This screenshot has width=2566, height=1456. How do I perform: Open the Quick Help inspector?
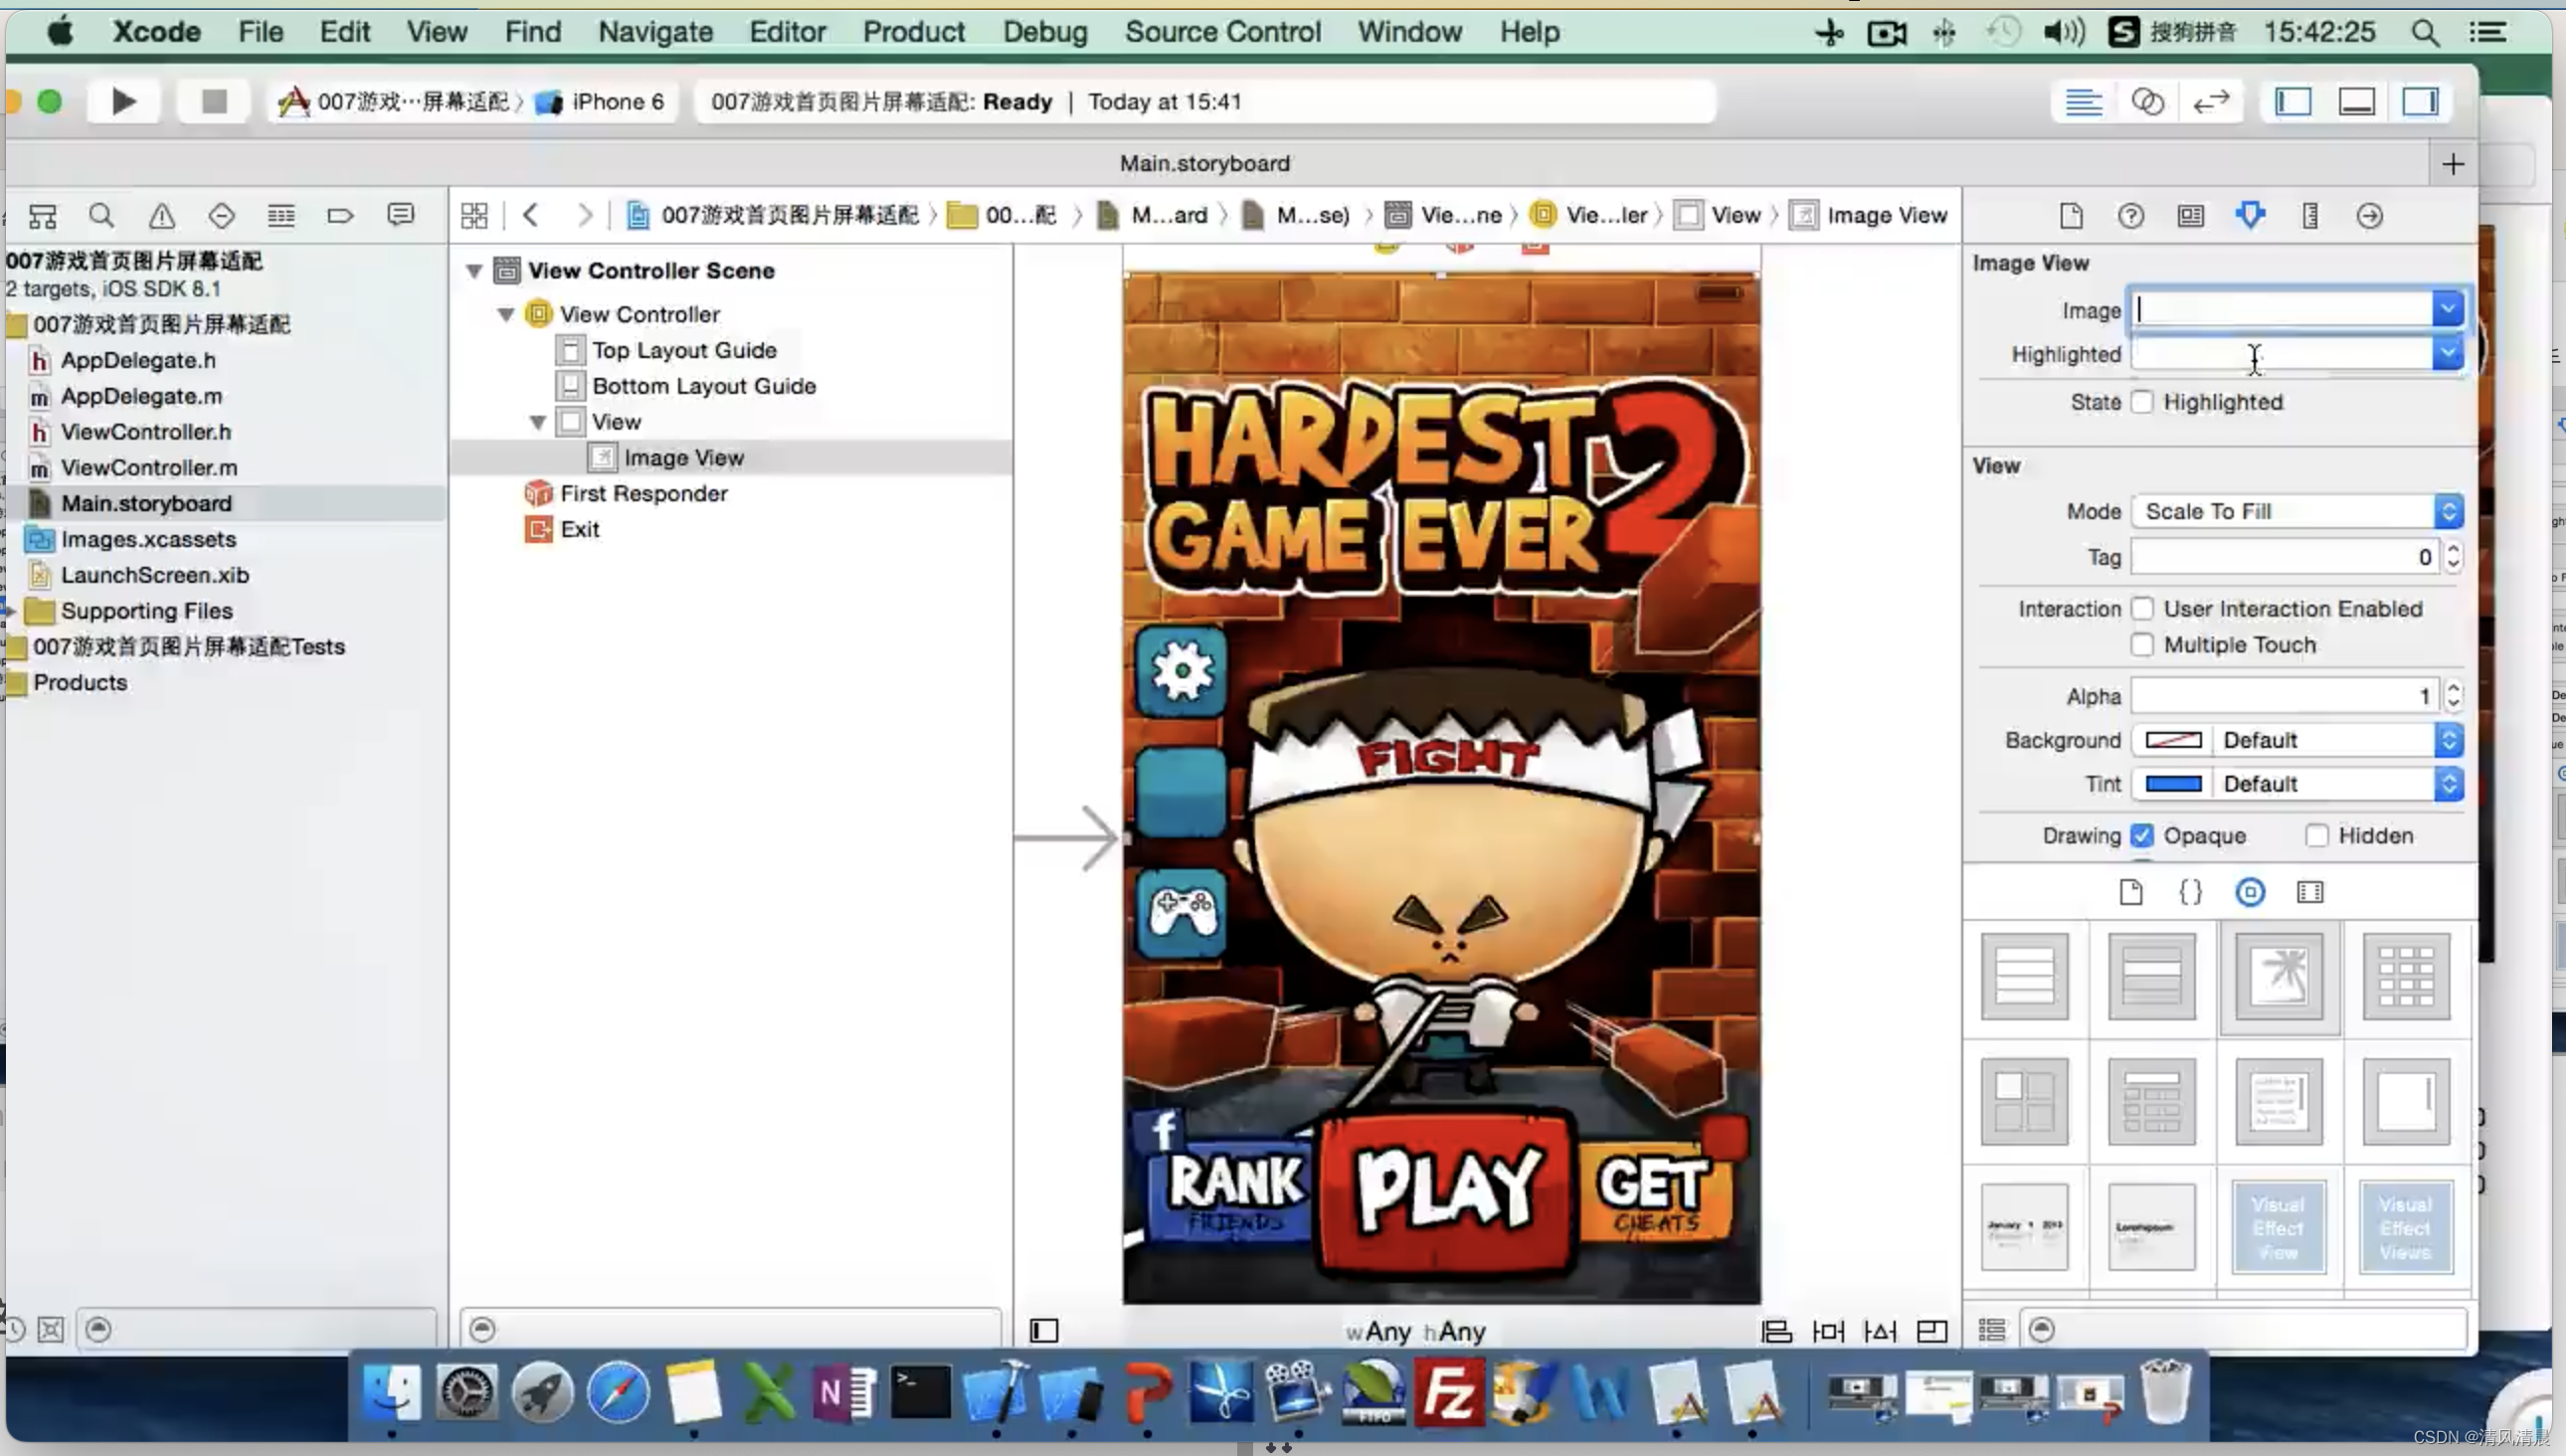pos(2131,216)
